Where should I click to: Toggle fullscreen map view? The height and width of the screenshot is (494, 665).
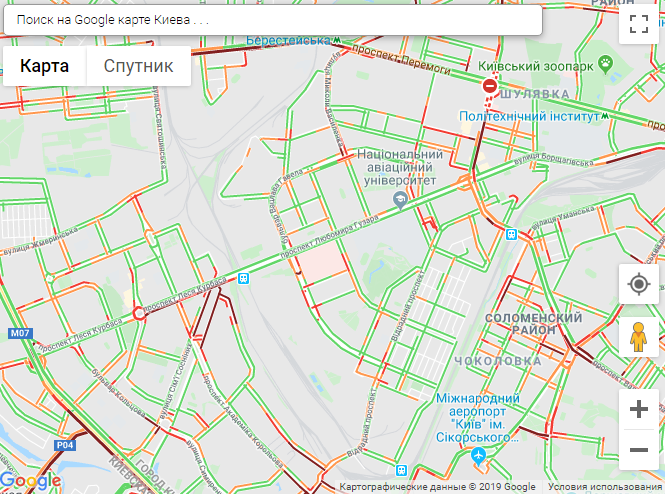[639, 24]
